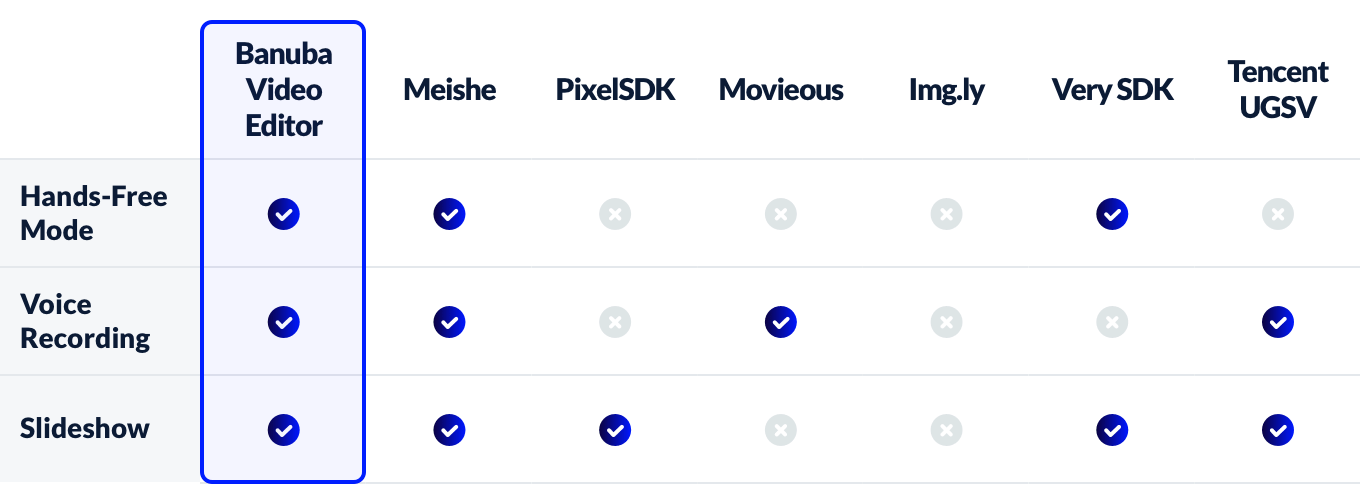Select the PixelSDK column header

[616, 90]
